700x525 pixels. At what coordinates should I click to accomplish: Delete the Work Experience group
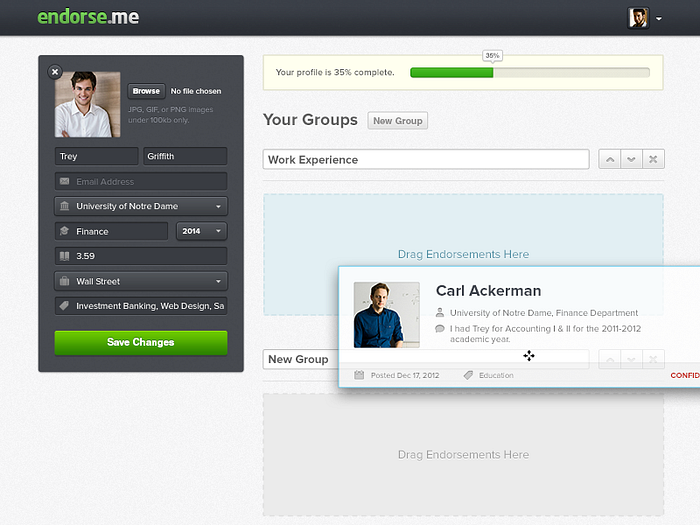[x=653, y=159]
